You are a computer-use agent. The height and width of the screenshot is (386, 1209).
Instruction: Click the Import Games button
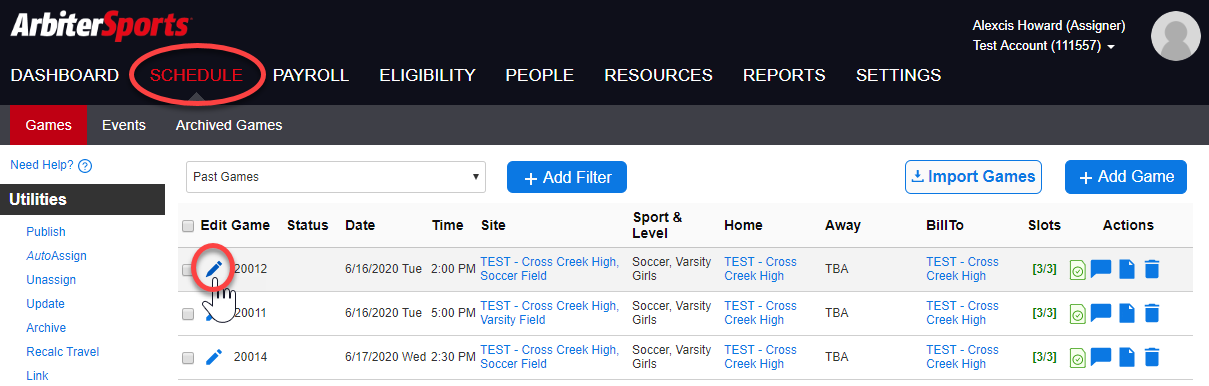(x=973, y=177)
